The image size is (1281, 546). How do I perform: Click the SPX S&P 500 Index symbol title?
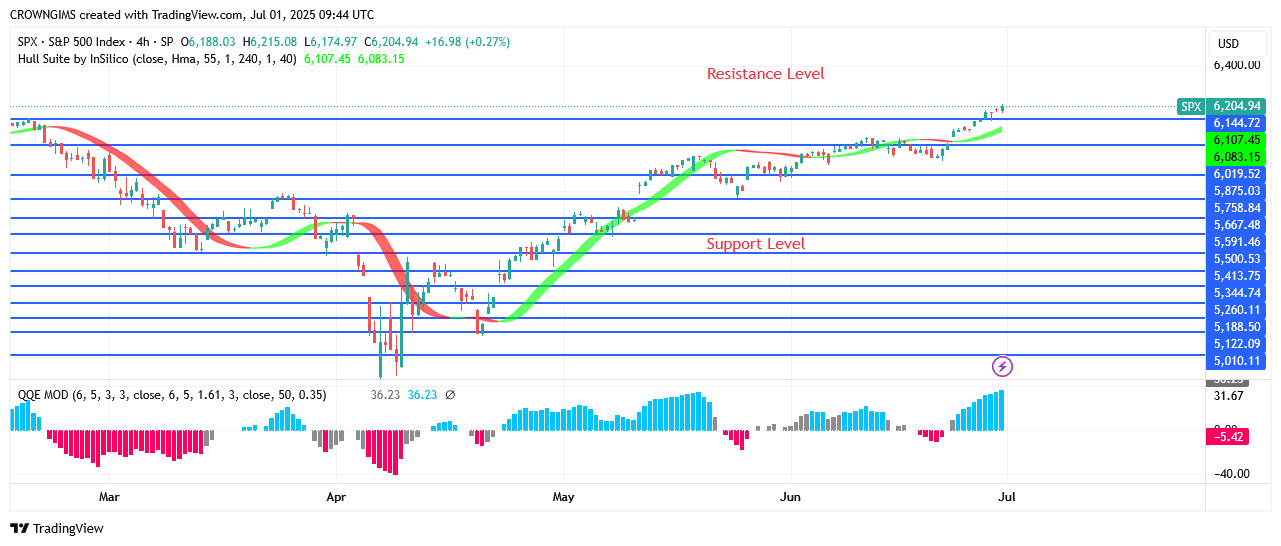click(x=96, y=42)
